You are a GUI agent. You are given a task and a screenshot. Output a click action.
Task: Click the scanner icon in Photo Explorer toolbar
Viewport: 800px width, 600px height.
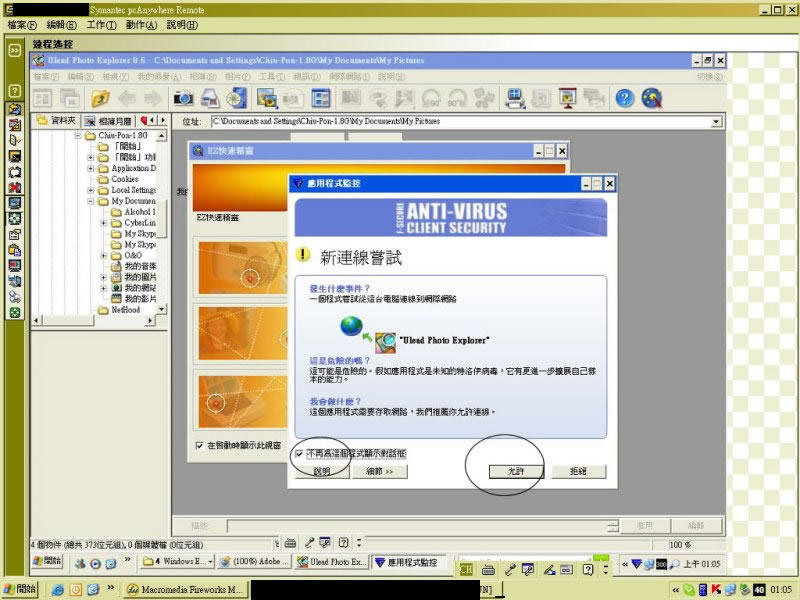click(x=210, y=98)
